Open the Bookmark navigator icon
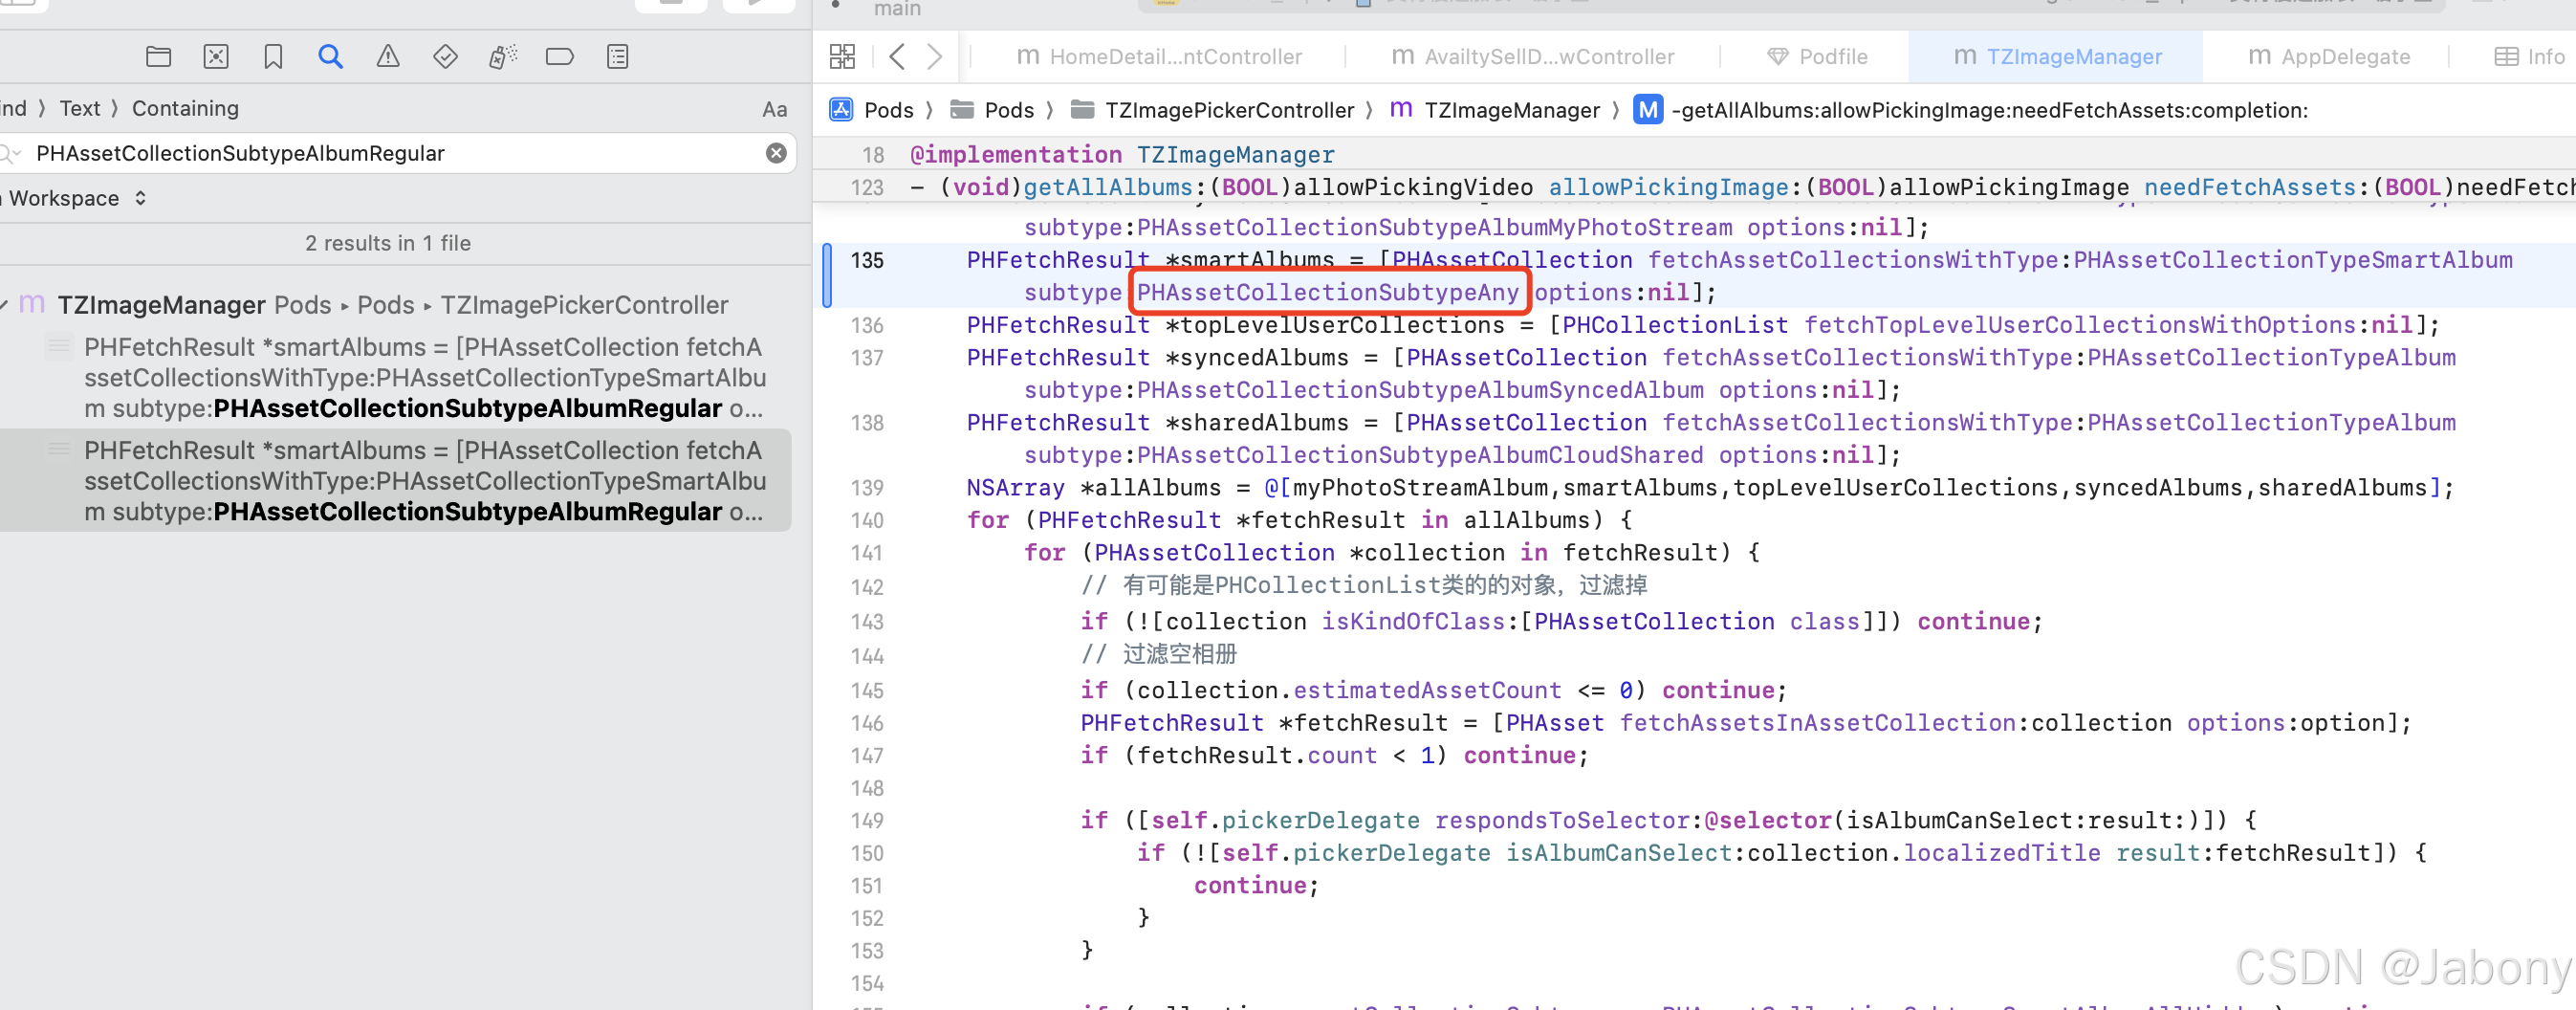The height and width of the screenshot is (1010, 2576). pyautogui.click(x=273, y=57)
